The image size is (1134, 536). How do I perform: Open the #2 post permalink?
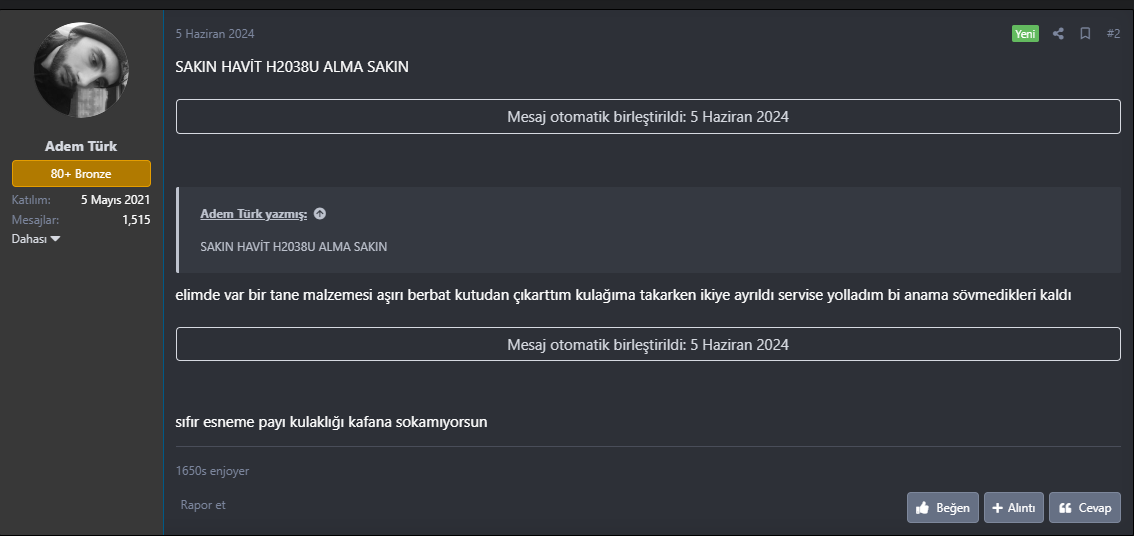pos(1113,34)
